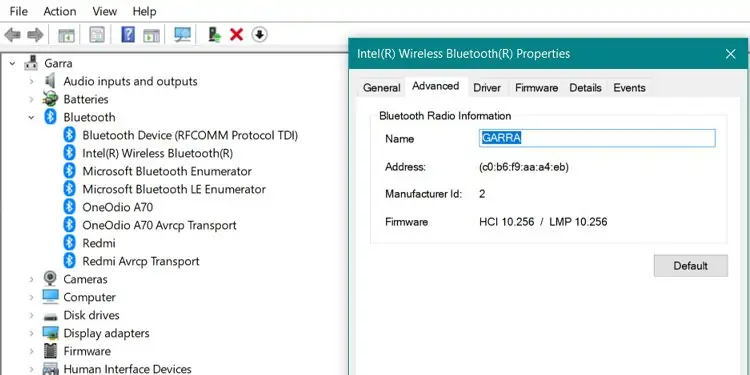Select Bluetooth Device (RFCOMM Protocol TDI) label
Image resolution: width=750 pixels, height=375 pixels.
click(190, 135)
